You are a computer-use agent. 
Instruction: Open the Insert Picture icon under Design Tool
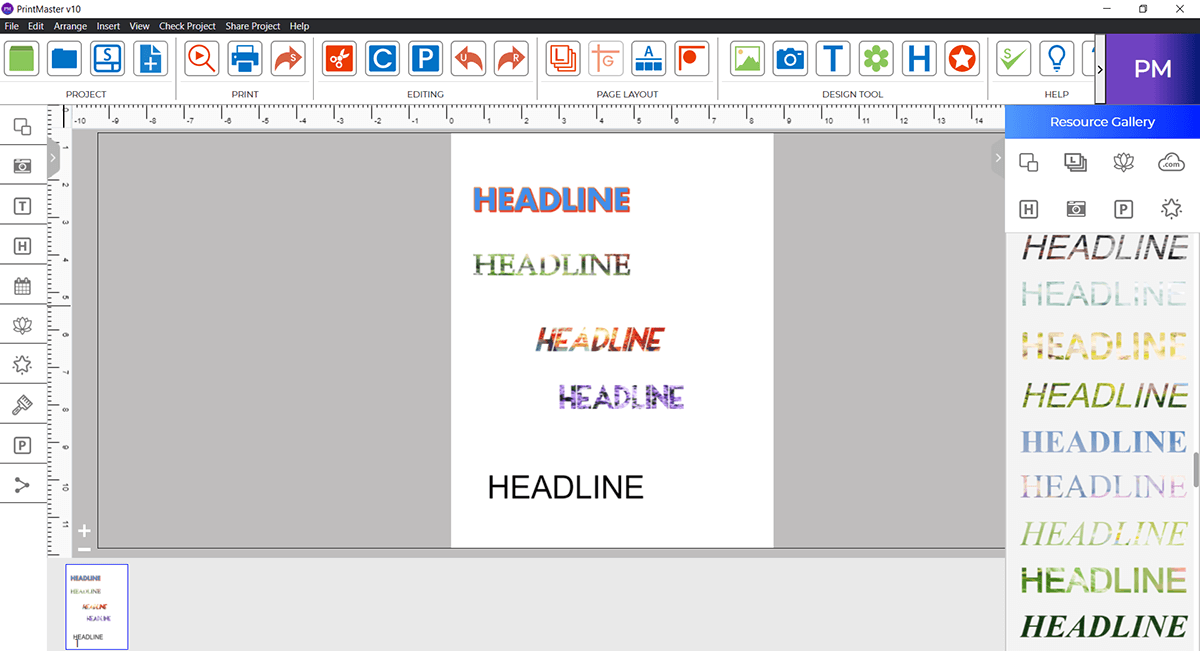(x=746, y=58)
